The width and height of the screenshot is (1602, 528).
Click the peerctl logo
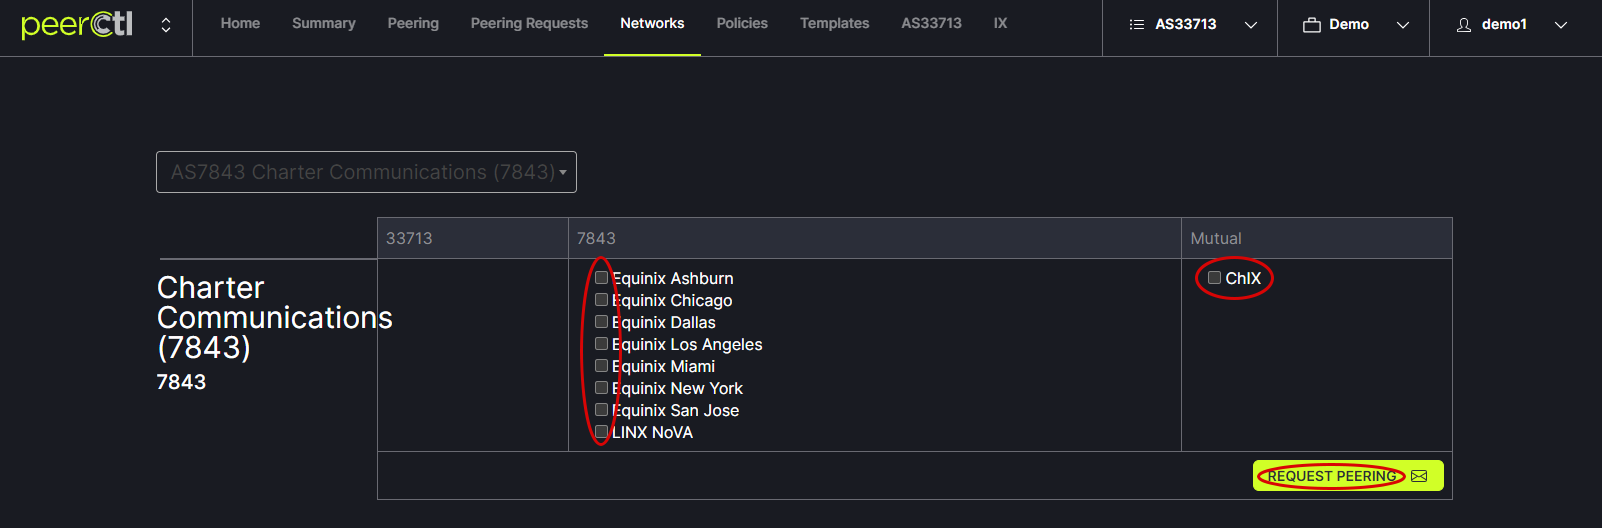[x=77, y=24]
